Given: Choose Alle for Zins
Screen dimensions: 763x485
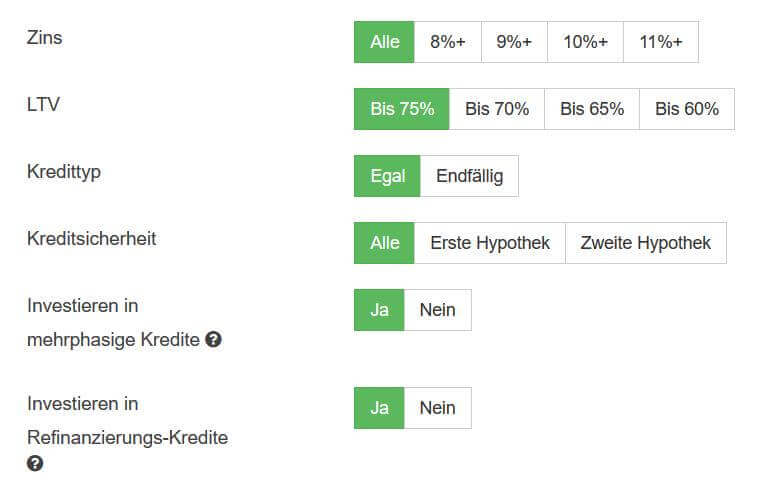Looking at the screenshot, I should pyautogui.click(x=384, y=42).
